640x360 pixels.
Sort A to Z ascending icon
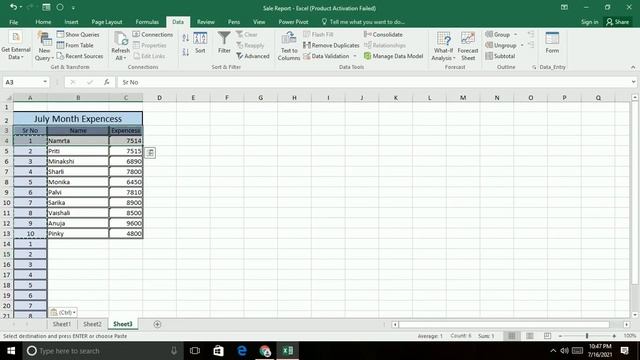pyautogui.click(x=186, y=38)
